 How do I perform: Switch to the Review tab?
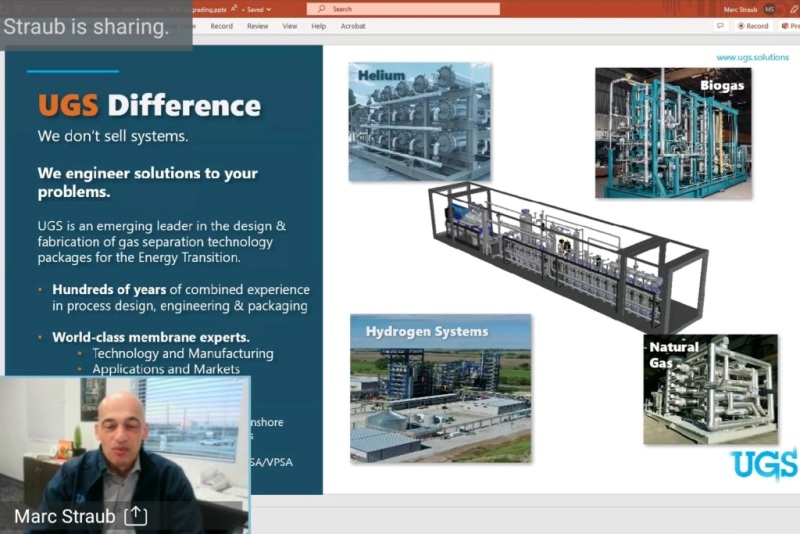point(257,26)
